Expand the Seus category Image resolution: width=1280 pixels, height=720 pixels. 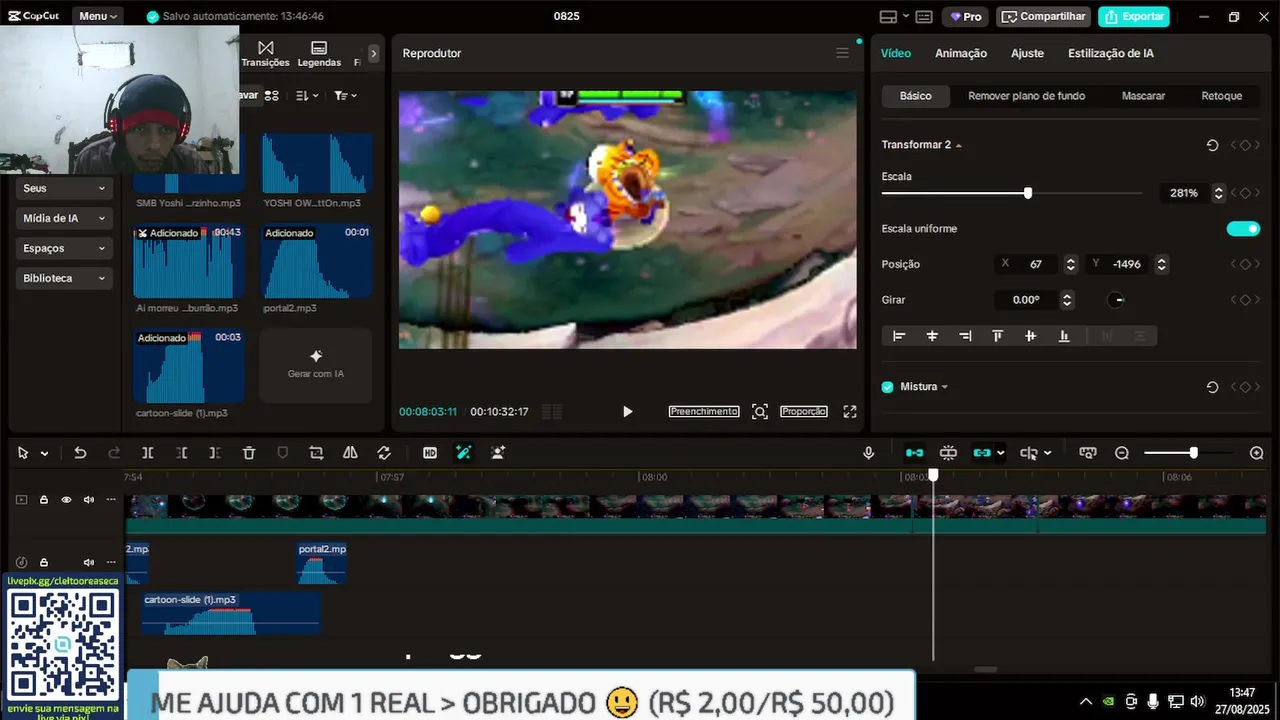tap(65, 188)
